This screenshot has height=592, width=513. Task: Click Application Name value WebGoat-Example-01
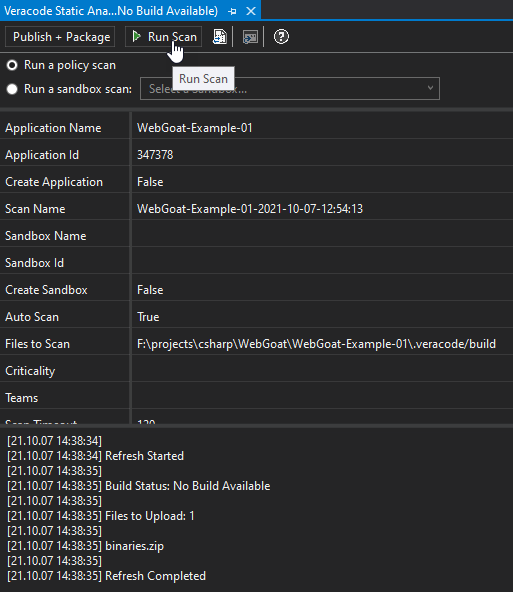click(194, 128)
